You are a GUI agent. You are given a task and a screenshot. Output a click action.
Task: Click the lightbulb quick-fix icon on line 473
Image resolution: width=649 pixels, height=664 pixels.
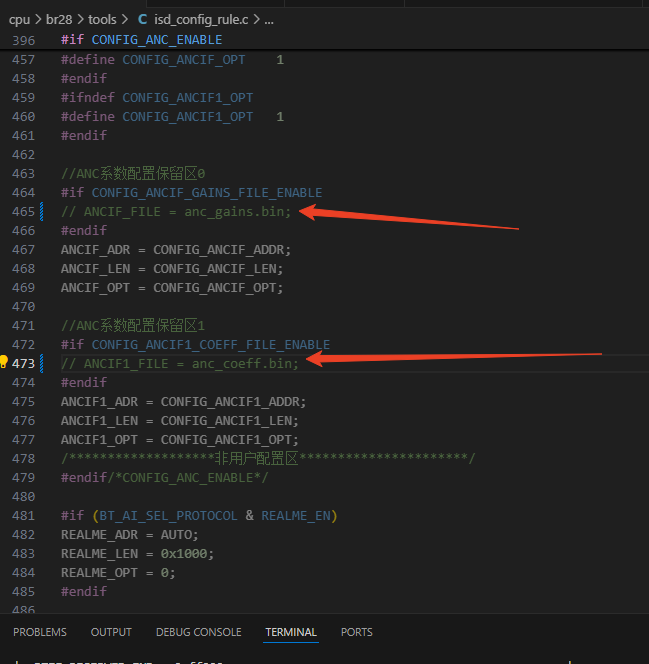tap(3, 362)
